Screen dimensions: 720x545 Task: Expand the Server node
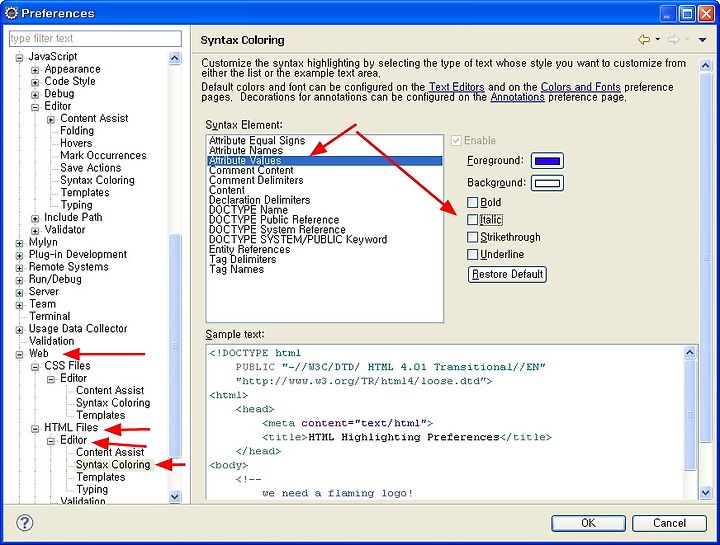pos(19,293)
